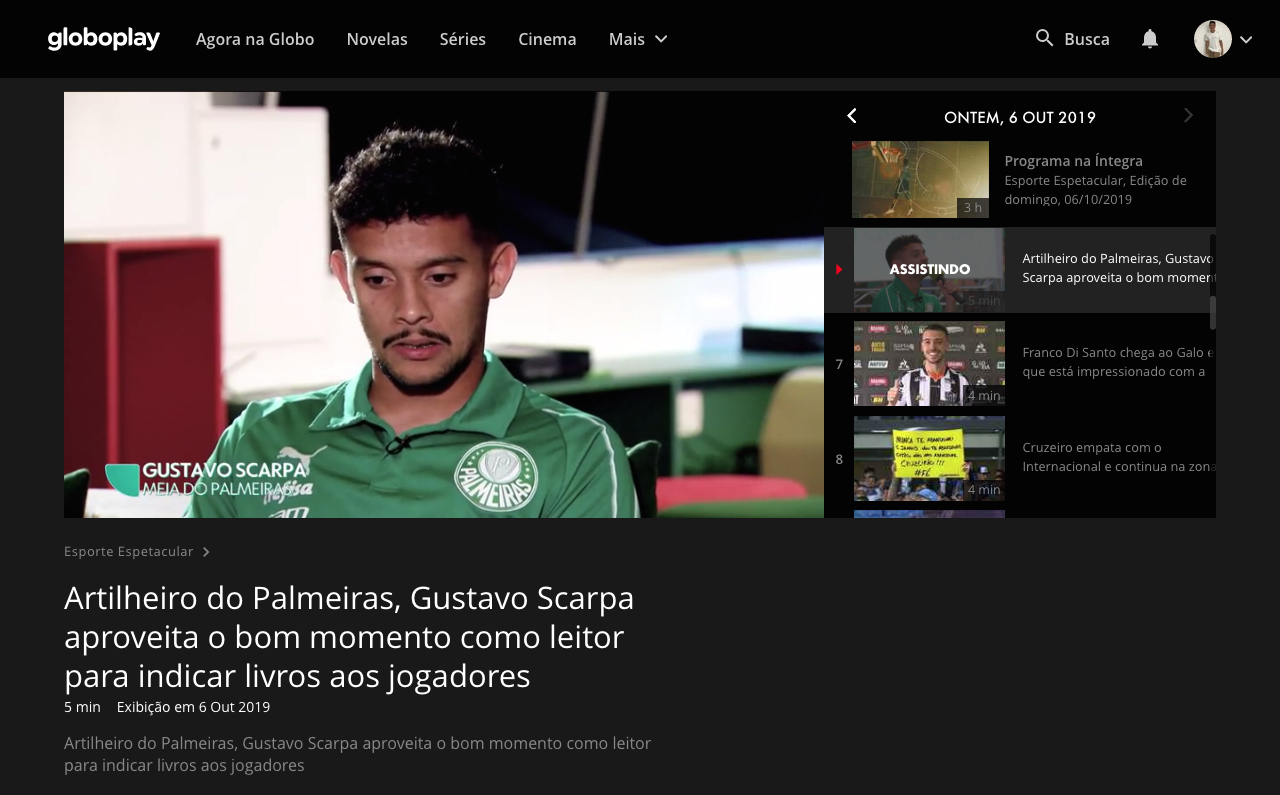Viewport: 1280px width, 795px height.
Task: Click the user profile avatar
Action: pos(1213,39)
